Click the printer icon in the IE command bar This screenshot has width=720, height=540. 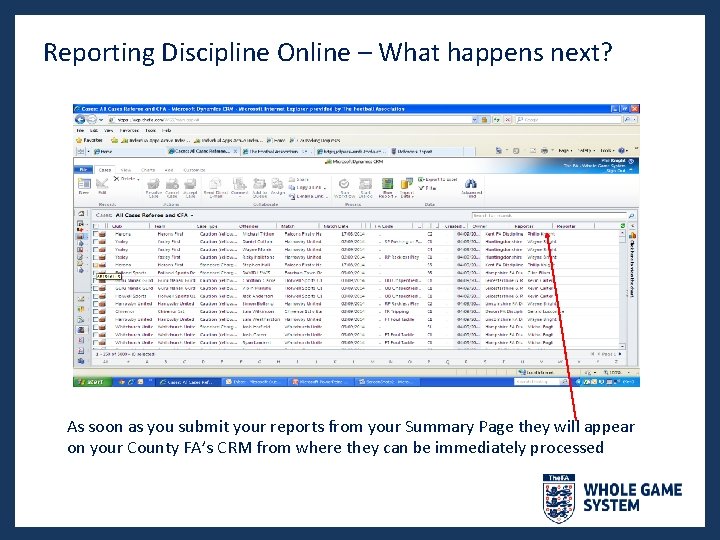click(x=544, y=151)
